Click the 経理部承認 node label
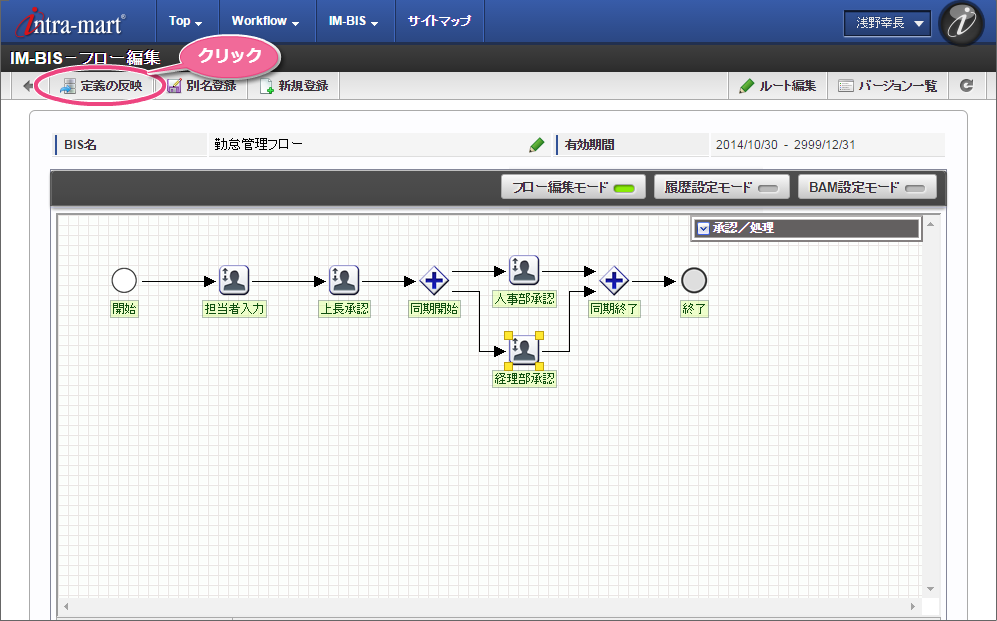Image resolution: width=997 pixels, height=621 pixels. click(x=525, y=379)
